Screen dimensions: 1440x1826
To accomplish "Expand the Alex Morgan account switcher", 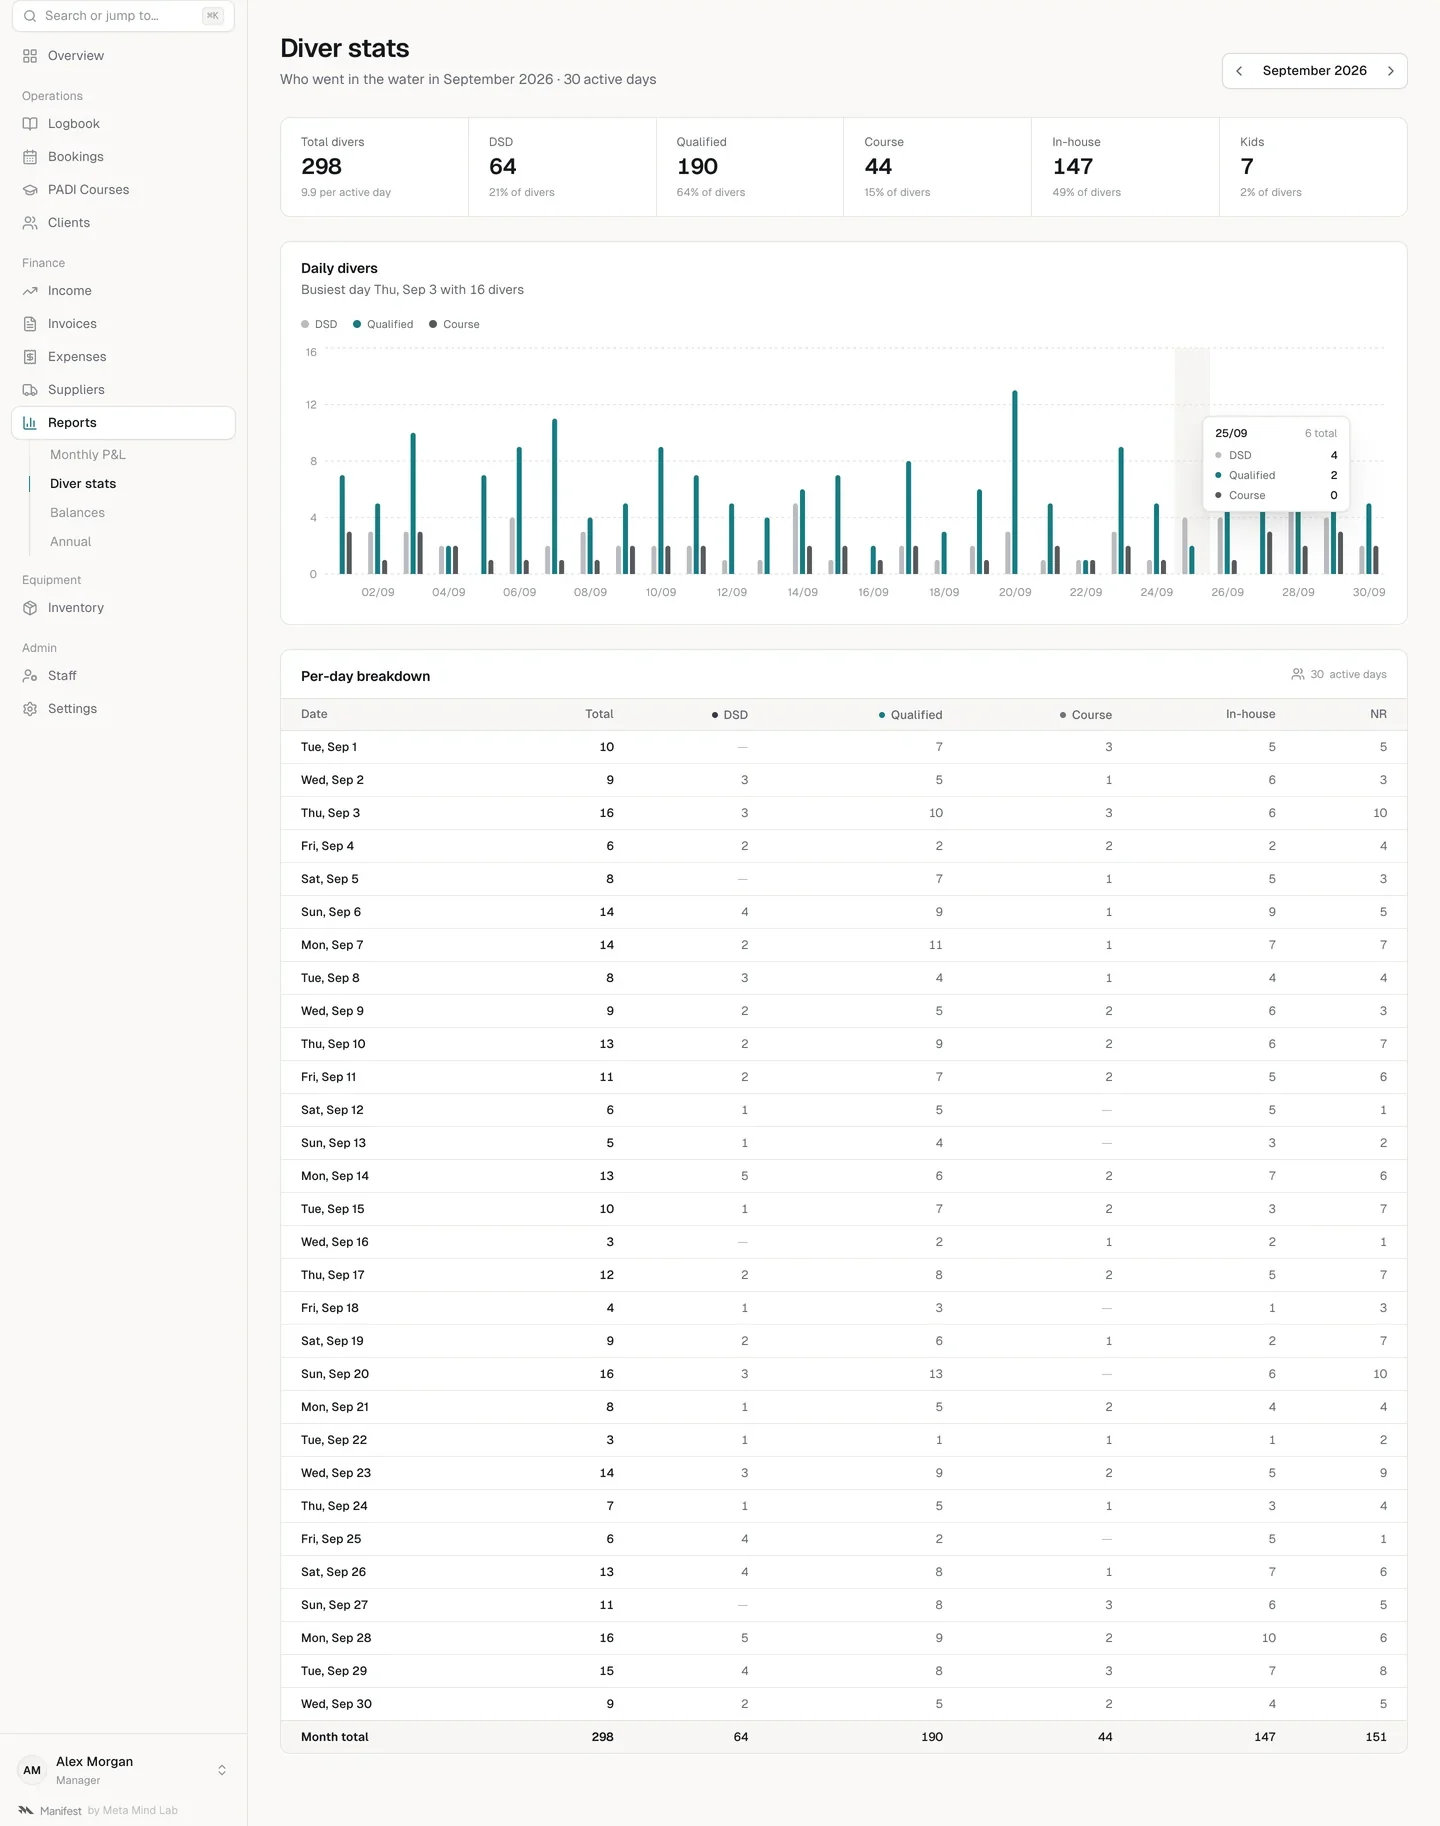I will click(222, 1770).
